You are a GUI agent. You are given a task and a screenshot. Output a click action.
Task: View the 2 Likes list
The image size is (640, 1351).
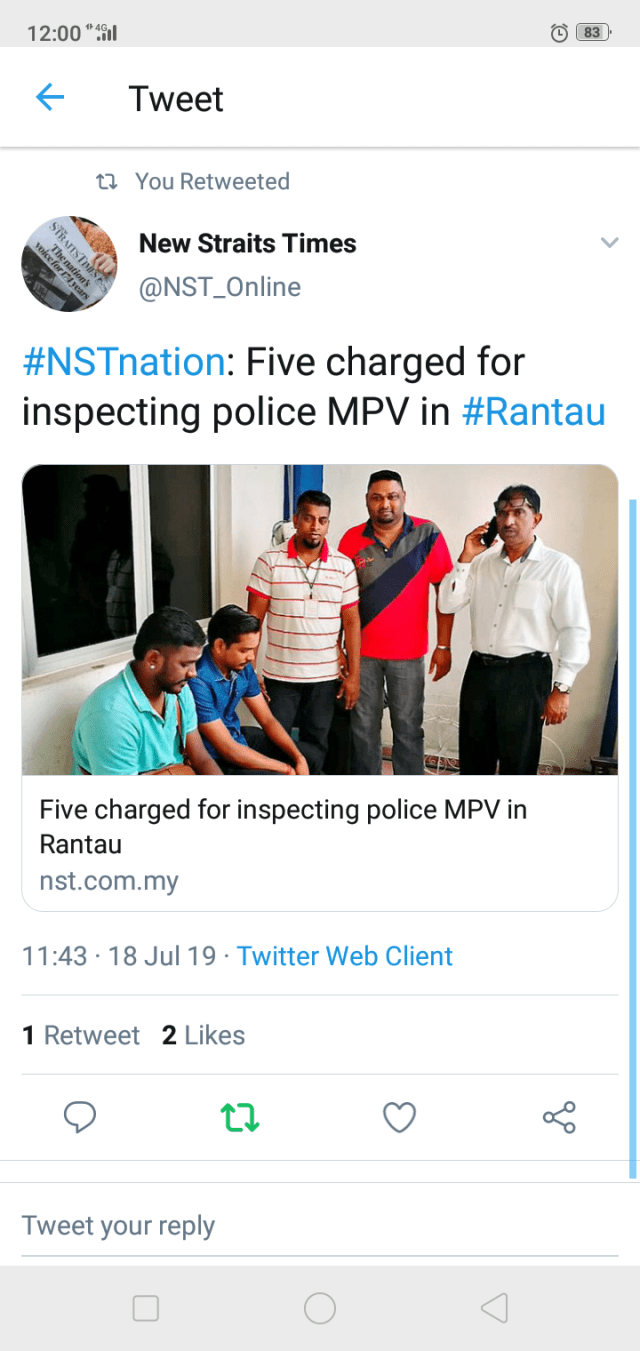coord(203,1035)
